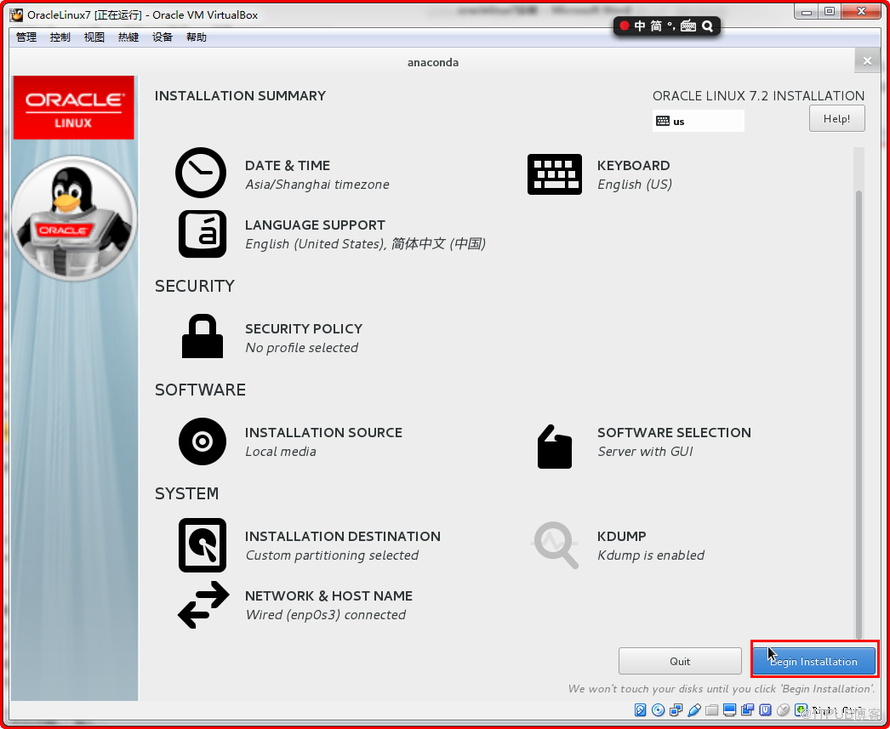The height and width of the screenshot is (729, 890).
Task: Click 'Custom partitioning selected' text
Action: (x=332, y=555)
